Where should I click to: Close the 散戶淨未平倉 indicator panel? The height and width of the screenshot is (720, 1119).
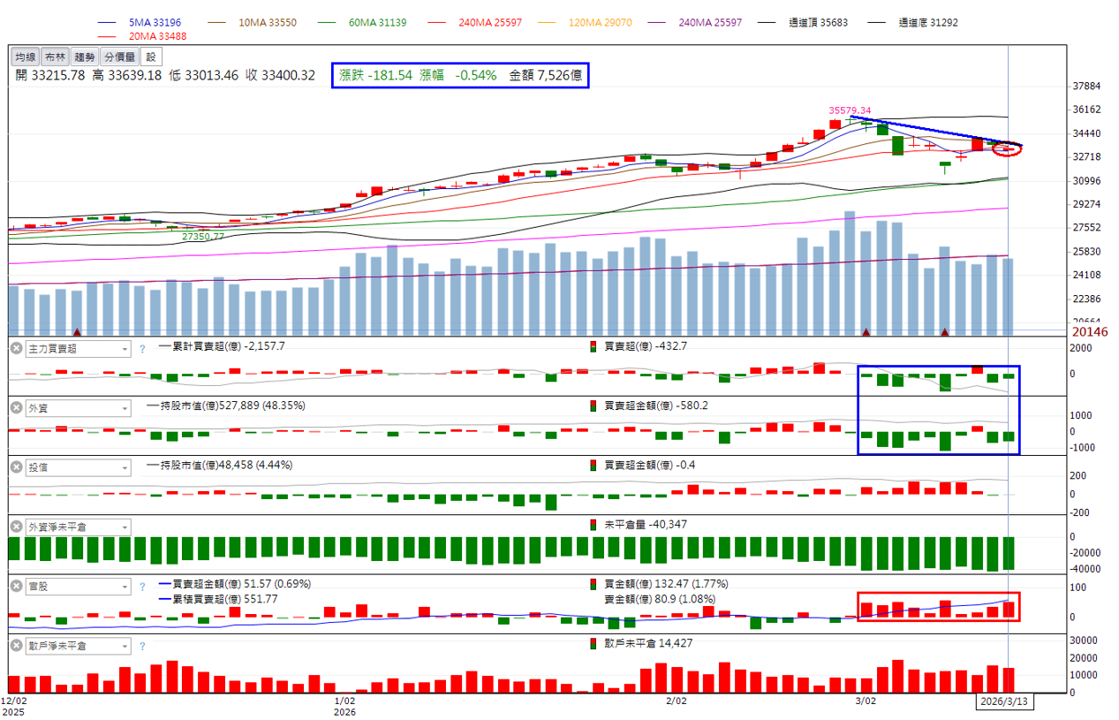(16, 645)
